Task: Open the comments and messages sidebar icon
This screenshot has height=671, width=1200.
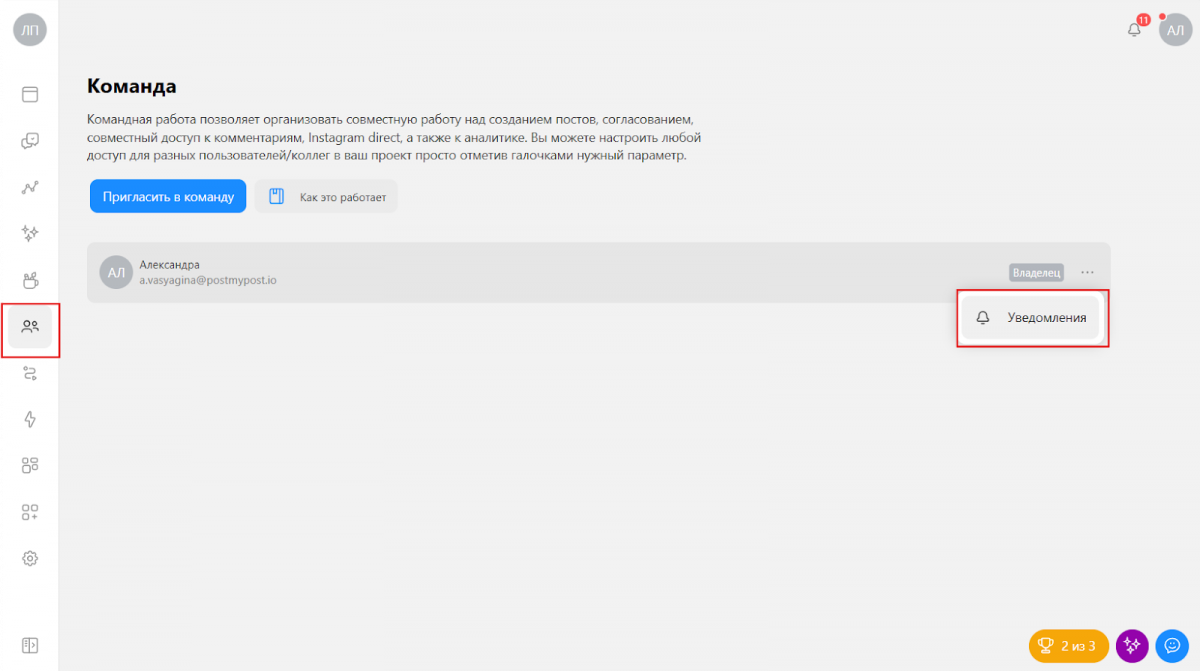Action: [30, 141]
